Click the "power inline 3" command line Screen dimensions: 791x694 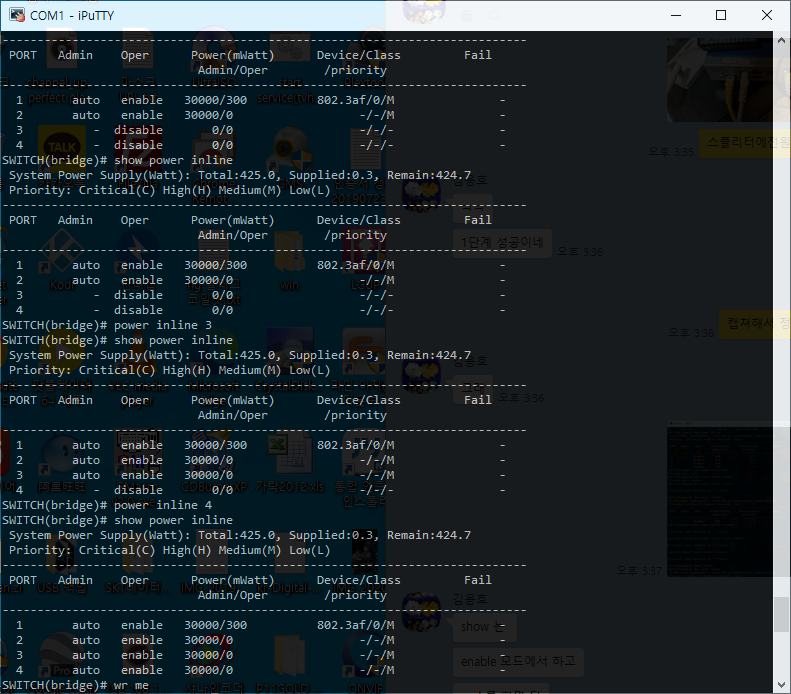(163, 325)
